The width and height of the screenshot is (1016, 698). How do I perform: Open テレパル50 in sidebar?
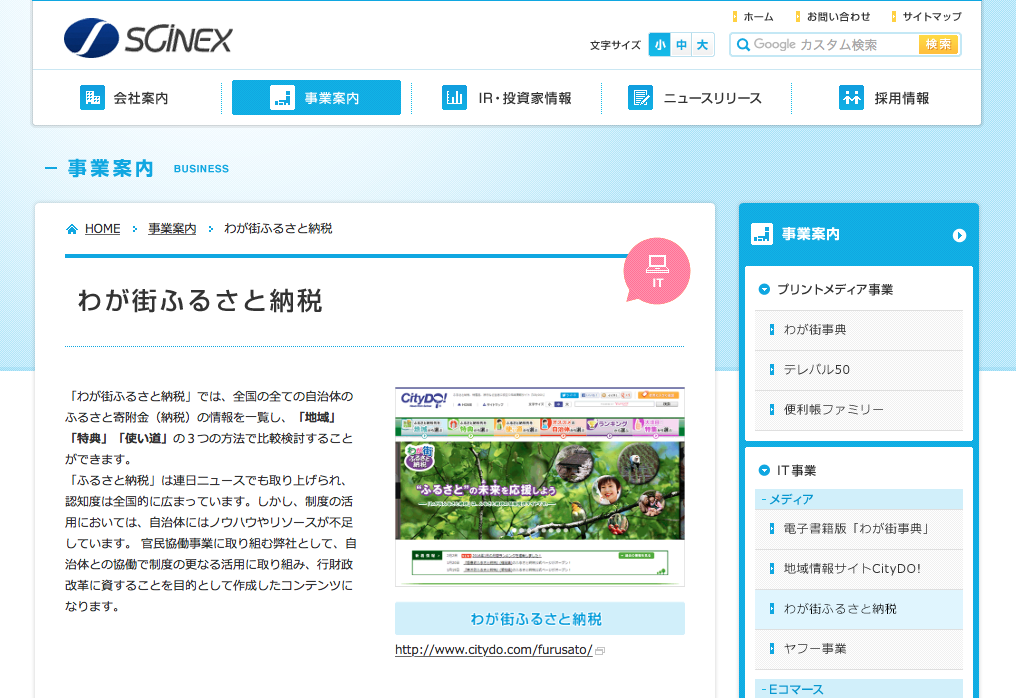[859, 370]
